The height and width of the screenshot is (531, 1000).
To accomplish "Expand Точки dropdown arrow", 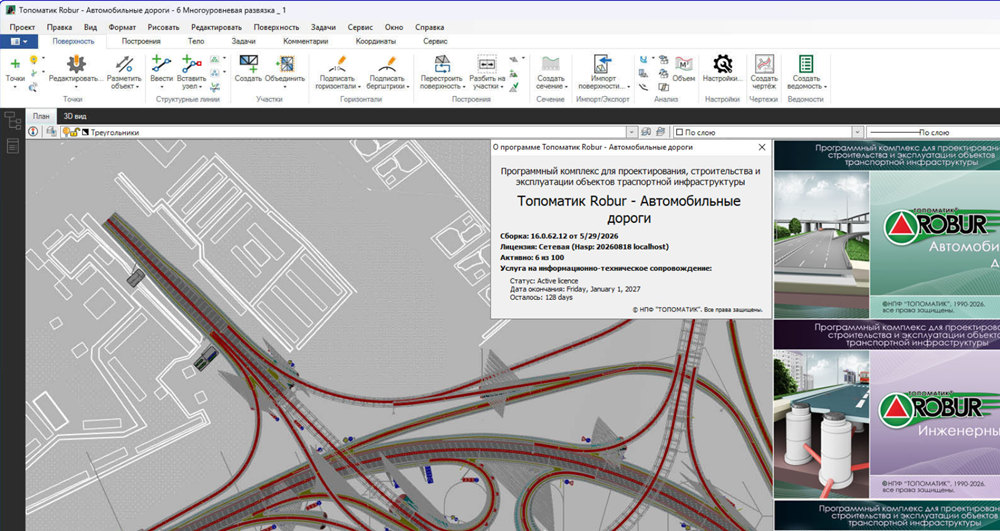I will (x=15, y=87).
